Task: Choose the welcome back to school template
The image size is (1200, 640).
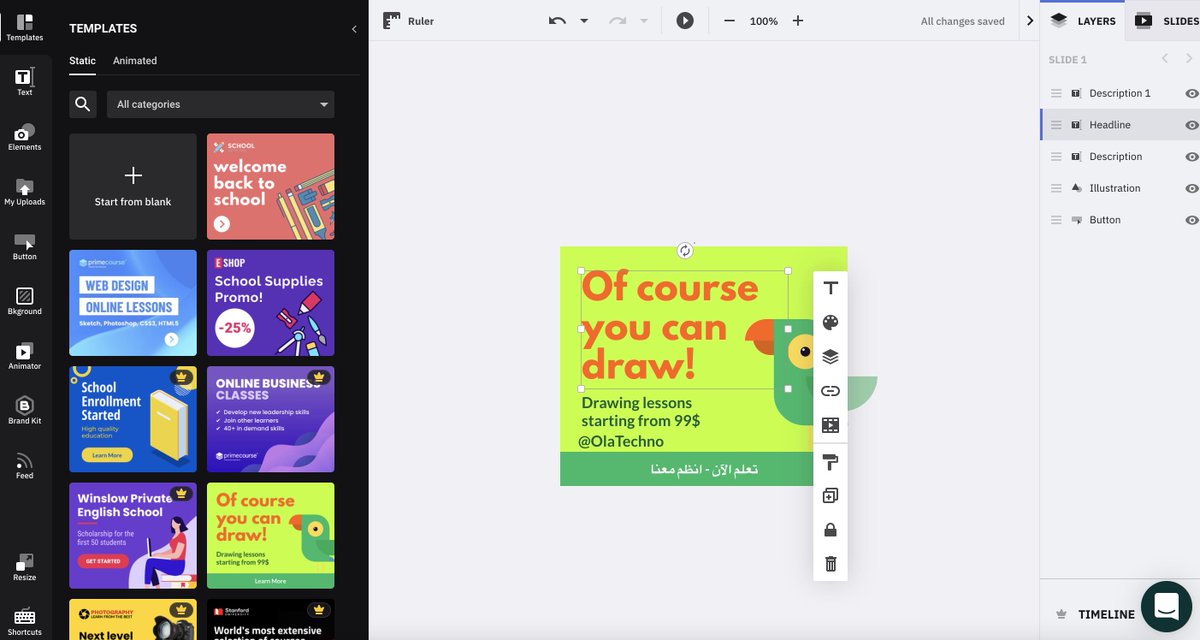Action: 271,187
